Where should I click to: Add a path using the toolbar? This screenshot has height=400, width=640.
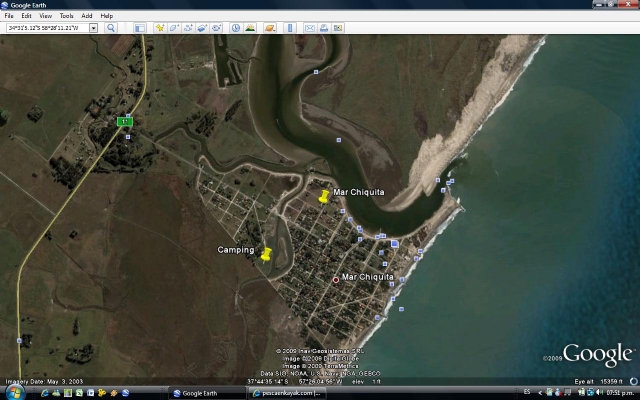point(188,28)
